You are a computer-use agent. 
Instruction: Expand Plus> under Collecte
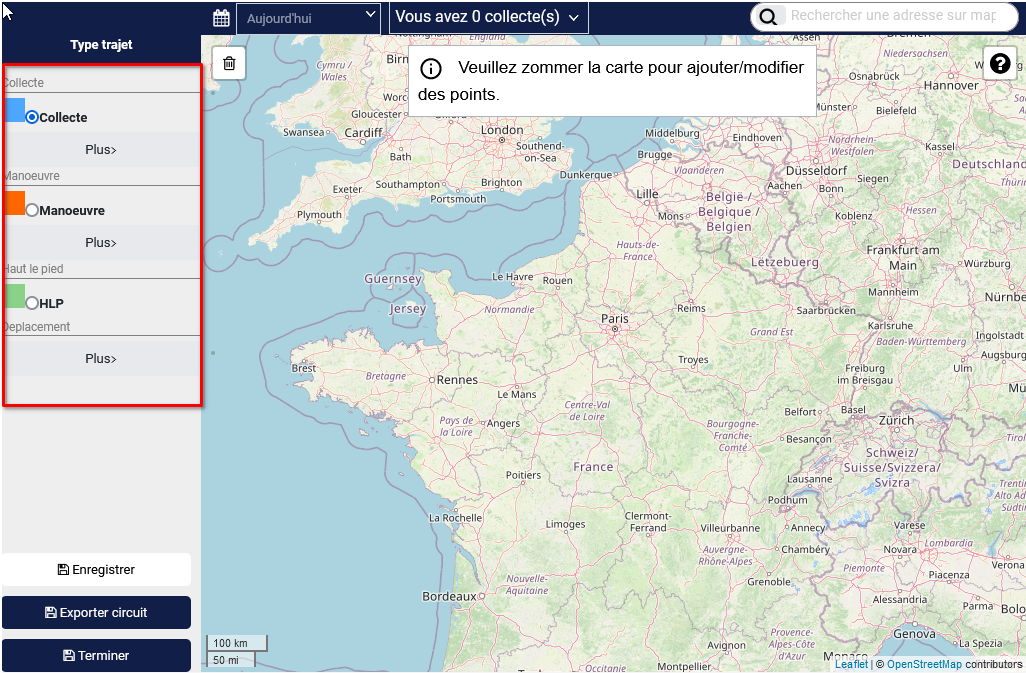(x=101, y=150)
